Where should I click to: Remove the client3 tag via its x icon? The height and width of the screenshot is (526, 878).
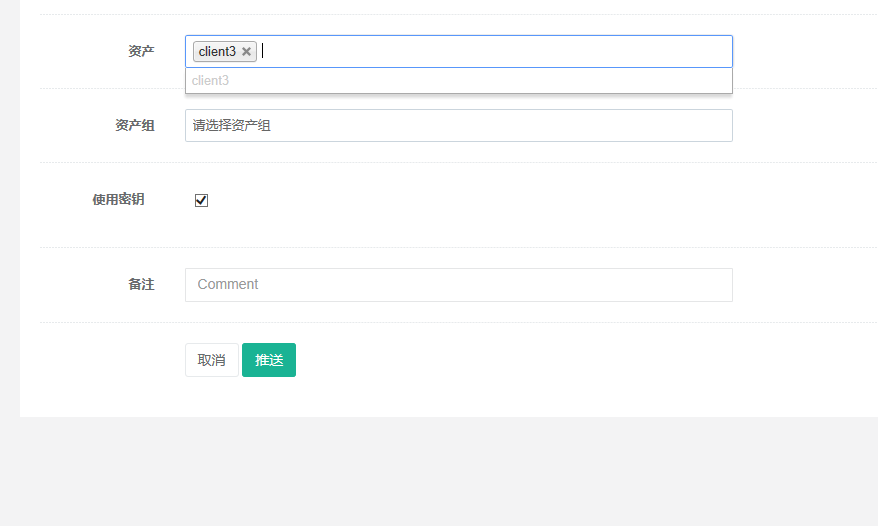pos(246,52)
